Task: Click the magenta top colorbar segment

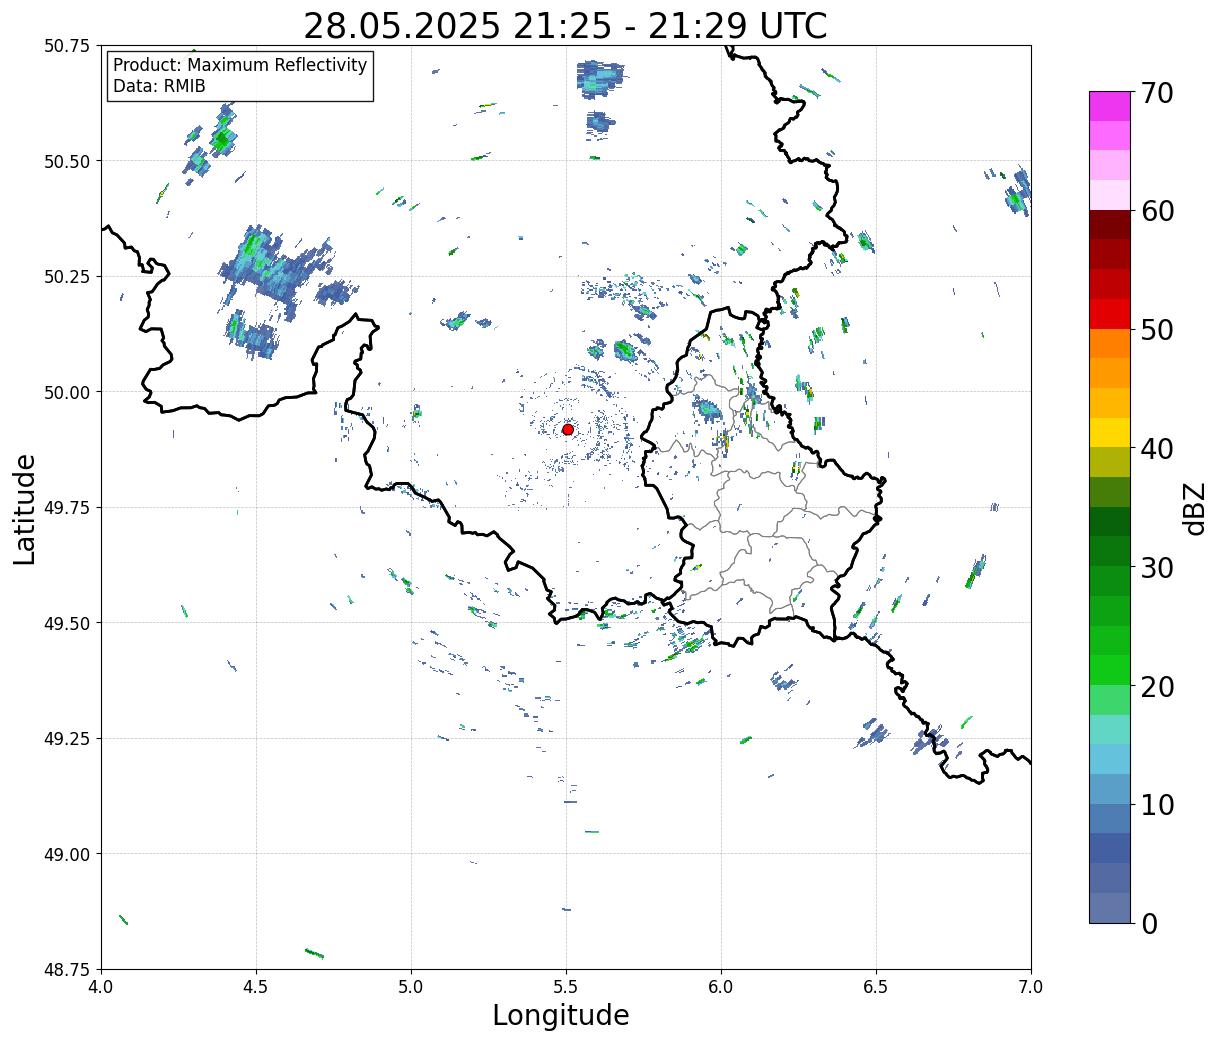Action: [x=1110, y=106]
